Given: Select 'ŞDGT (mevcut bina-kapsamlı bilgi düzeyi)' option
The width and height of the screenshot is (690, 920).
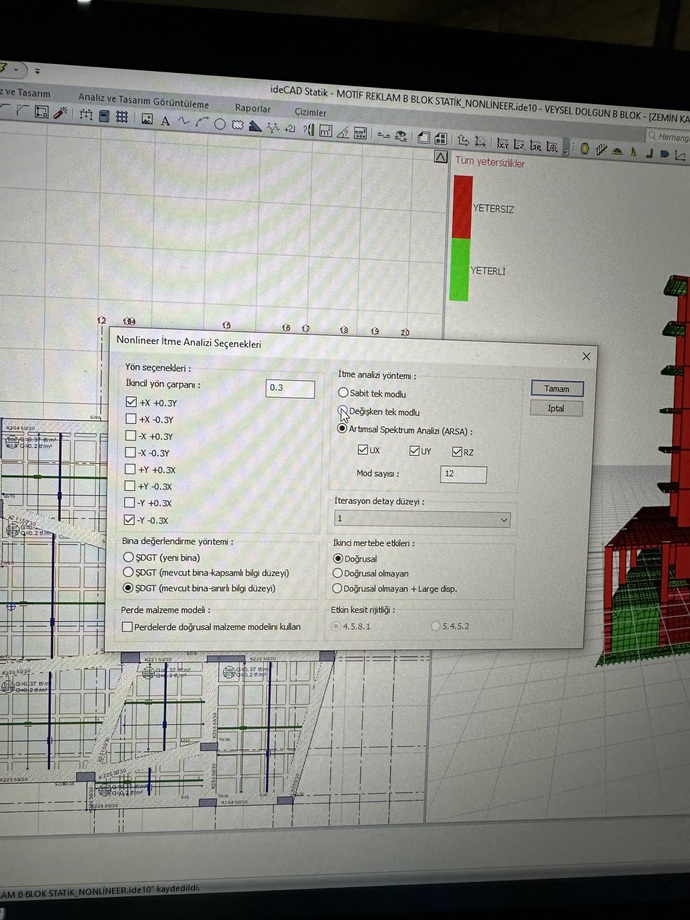Looking at the screenshot, I should pyautogui.click(x=128, y=571).
